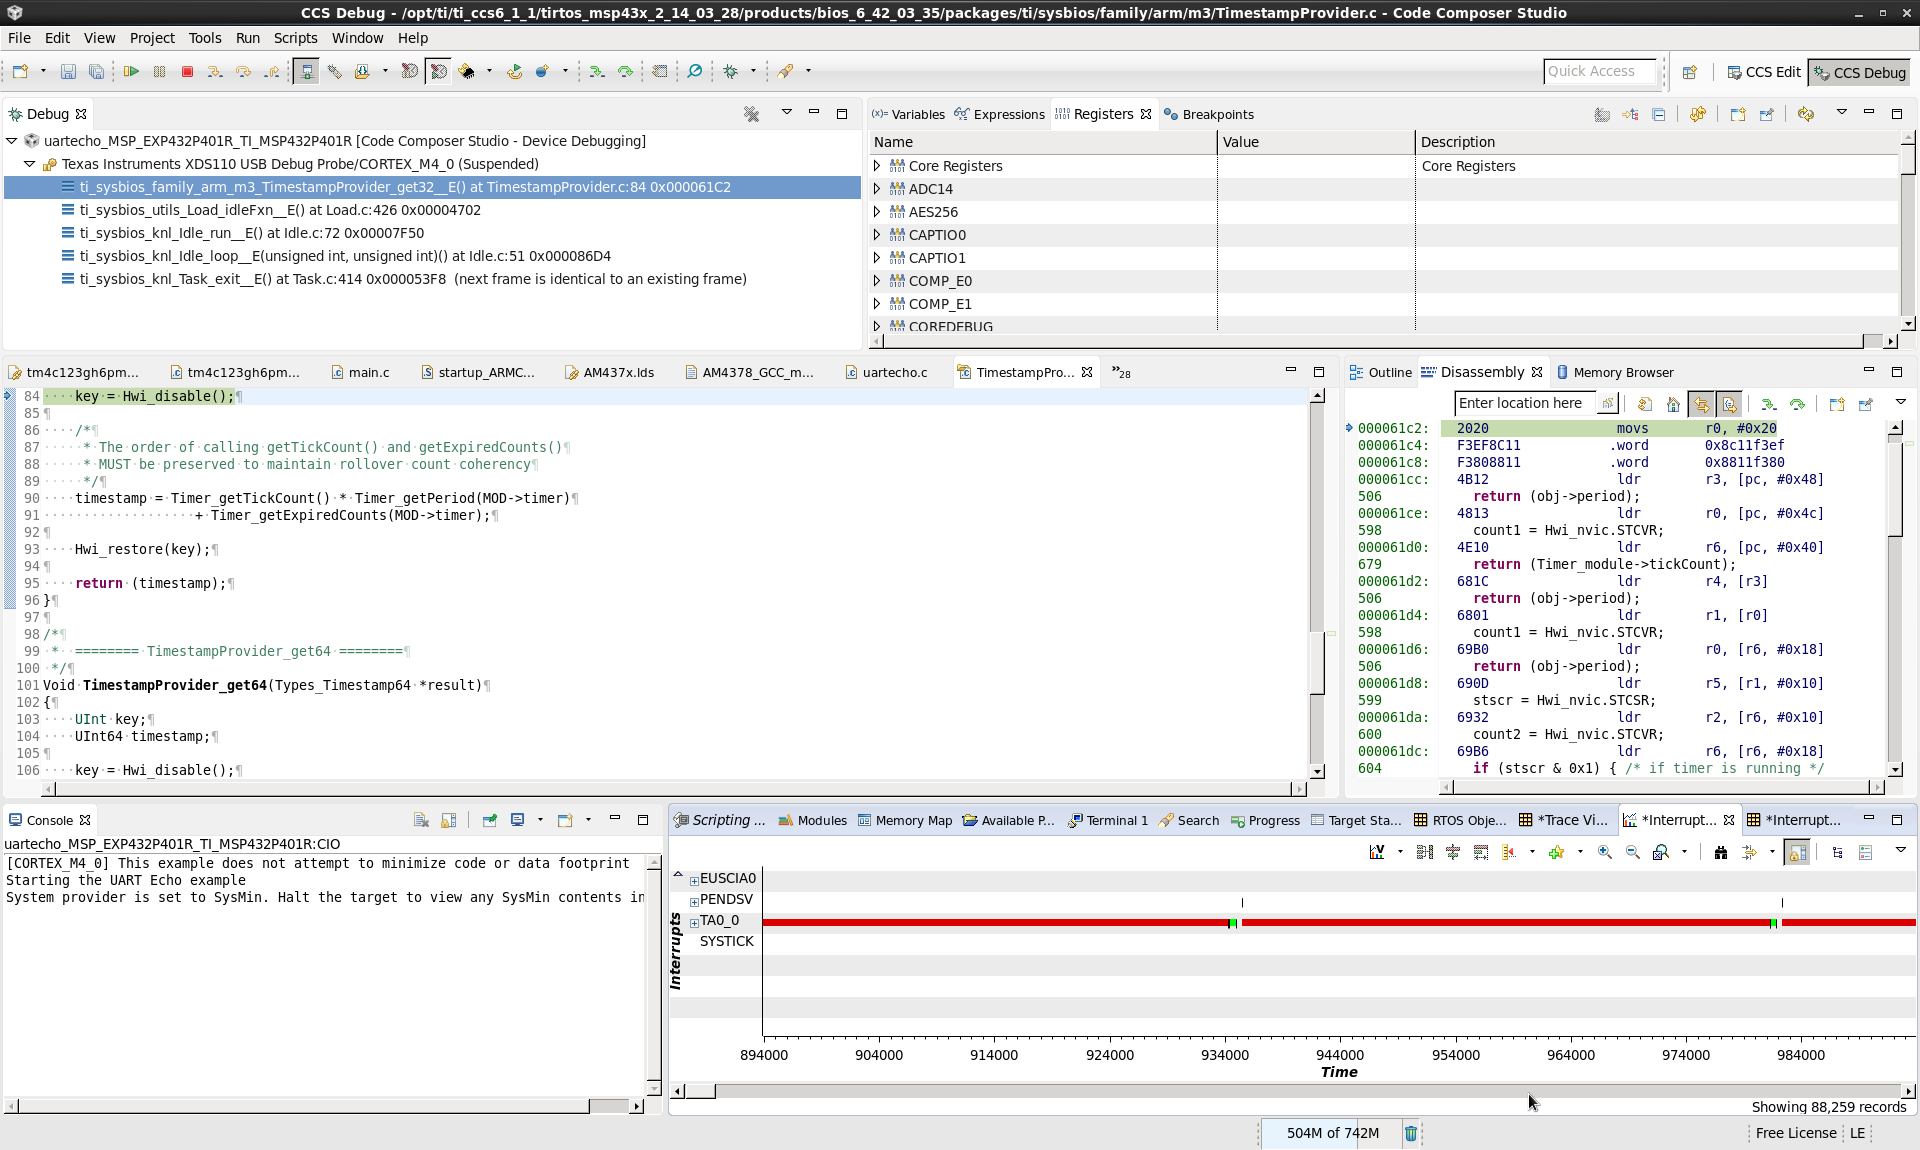1920x1150 pixels.
Task: Show hidden editor tabs with the »28 button
Action: [x=1121, y=372]
